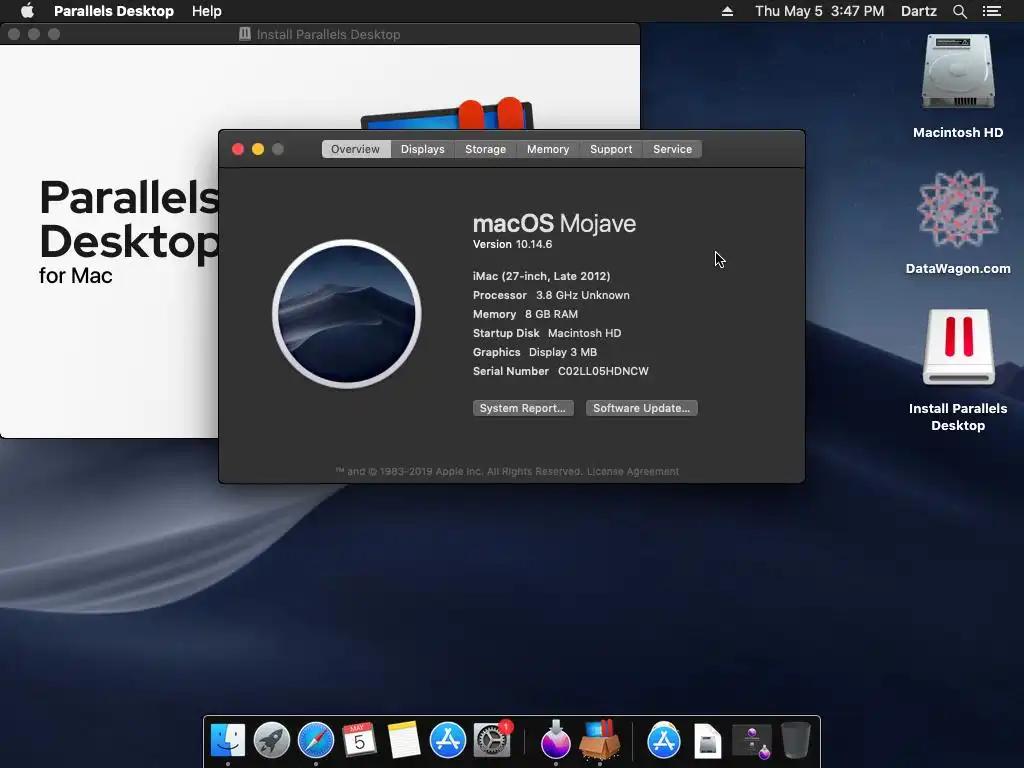The height and width of the screenshot is (768, 1024).
Task: Open System Preferences gear with badge
Action: point(492,741)
